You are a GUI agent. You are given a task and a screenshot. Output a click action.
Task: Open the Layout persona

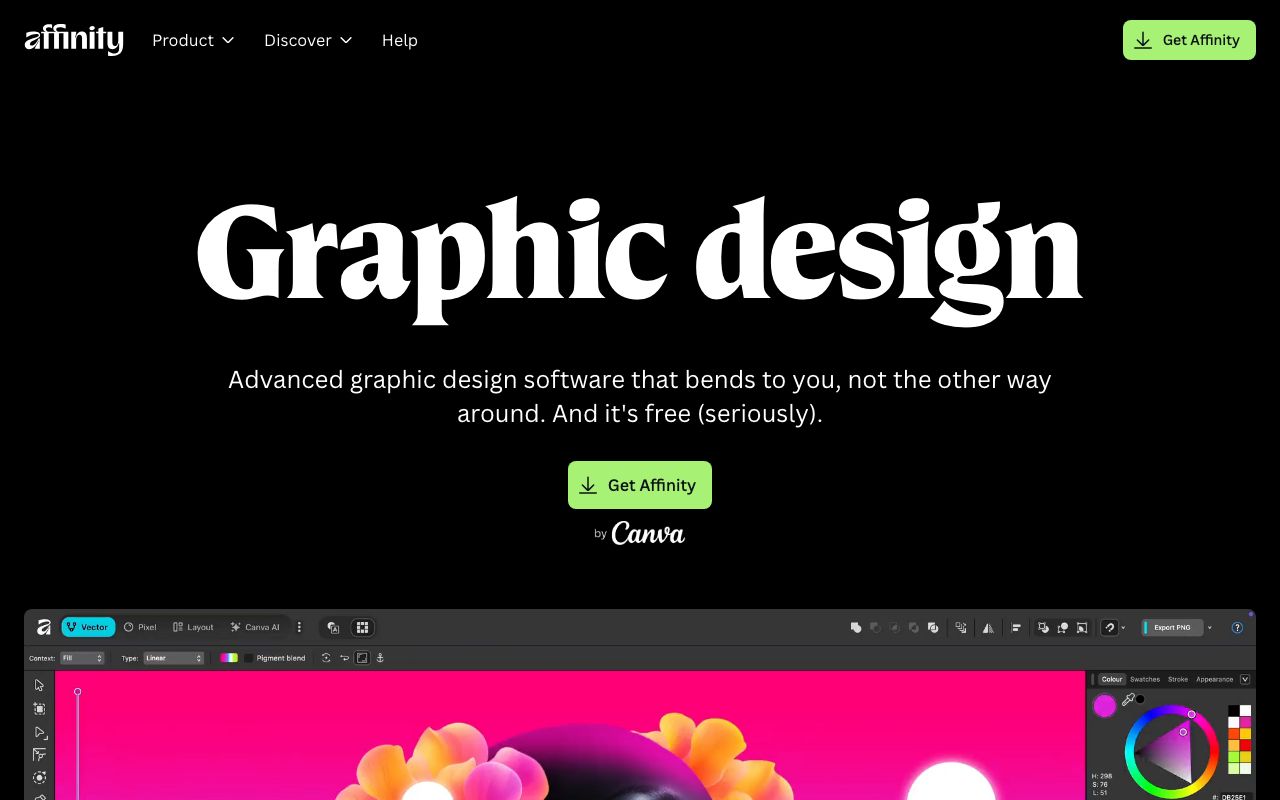coord(193,627)
